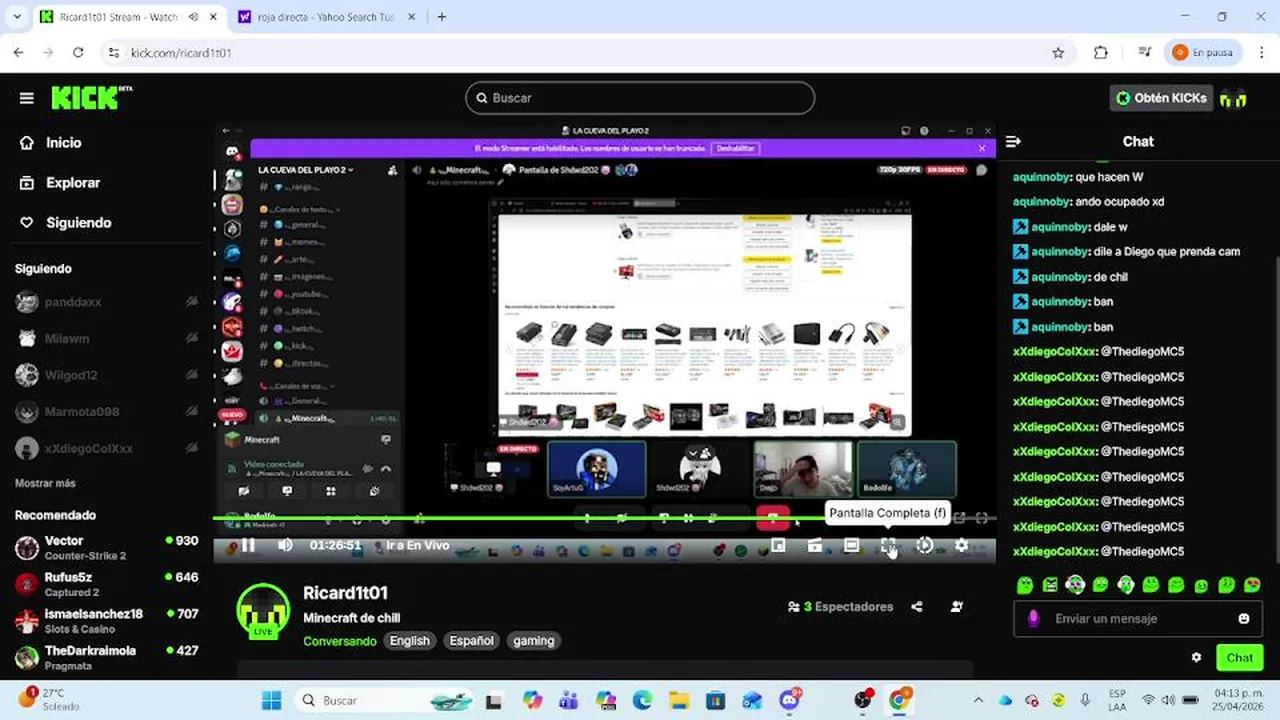Open a new browser tab
Image resolution: width=1280 pixels, height=720 pixels.
441,17
